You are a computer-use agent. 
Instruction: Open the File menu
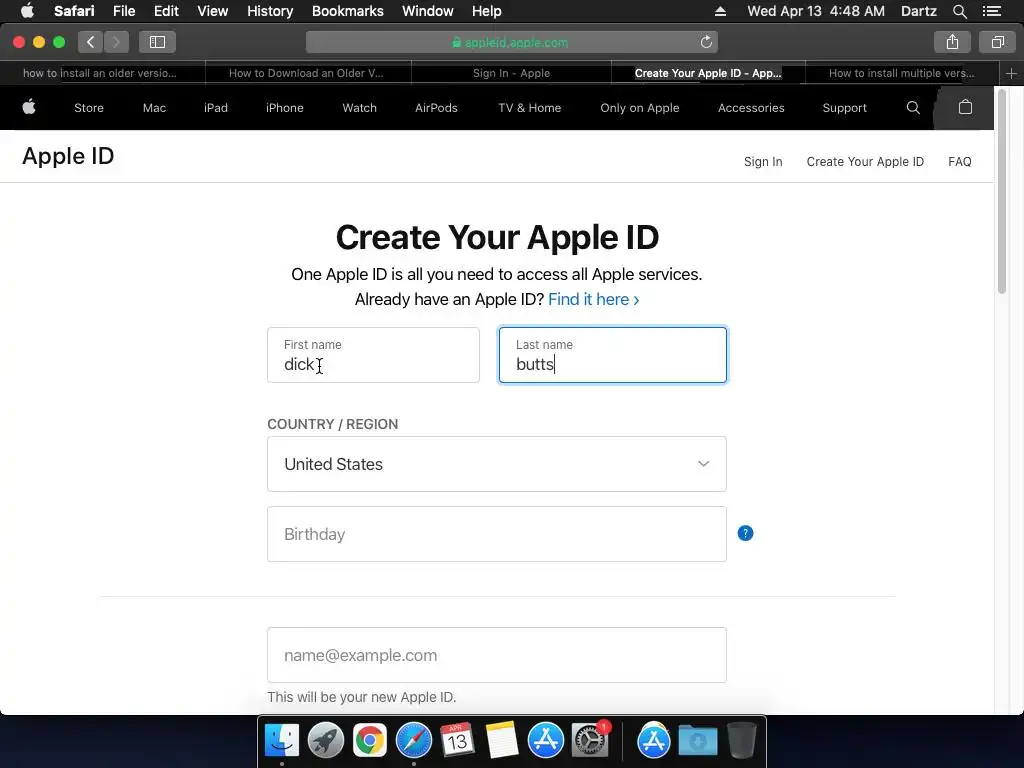pyautogui.click(x=123, y=11)
